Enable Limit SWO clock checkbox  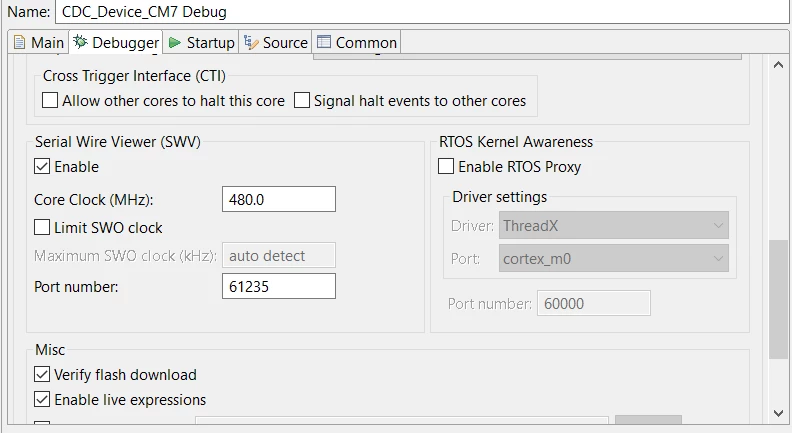coord(42,227)
